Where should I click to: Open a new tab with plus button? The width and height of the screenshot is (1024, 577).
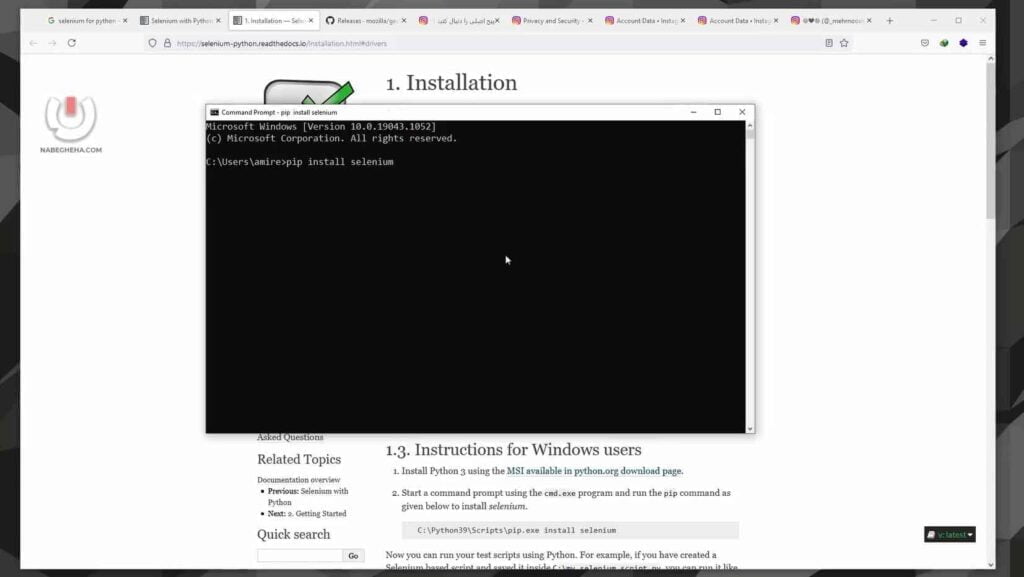tap(889, 21)
